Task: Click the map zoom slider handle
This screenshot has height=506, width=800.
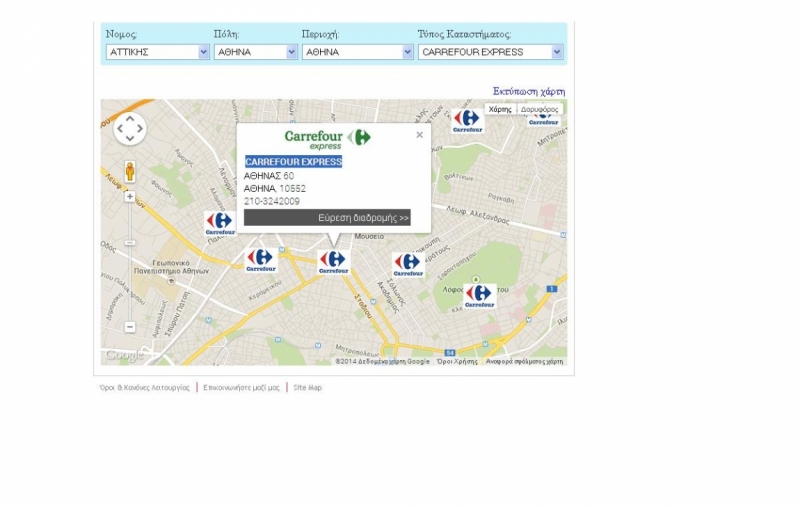Action: (x=130, y=243)
